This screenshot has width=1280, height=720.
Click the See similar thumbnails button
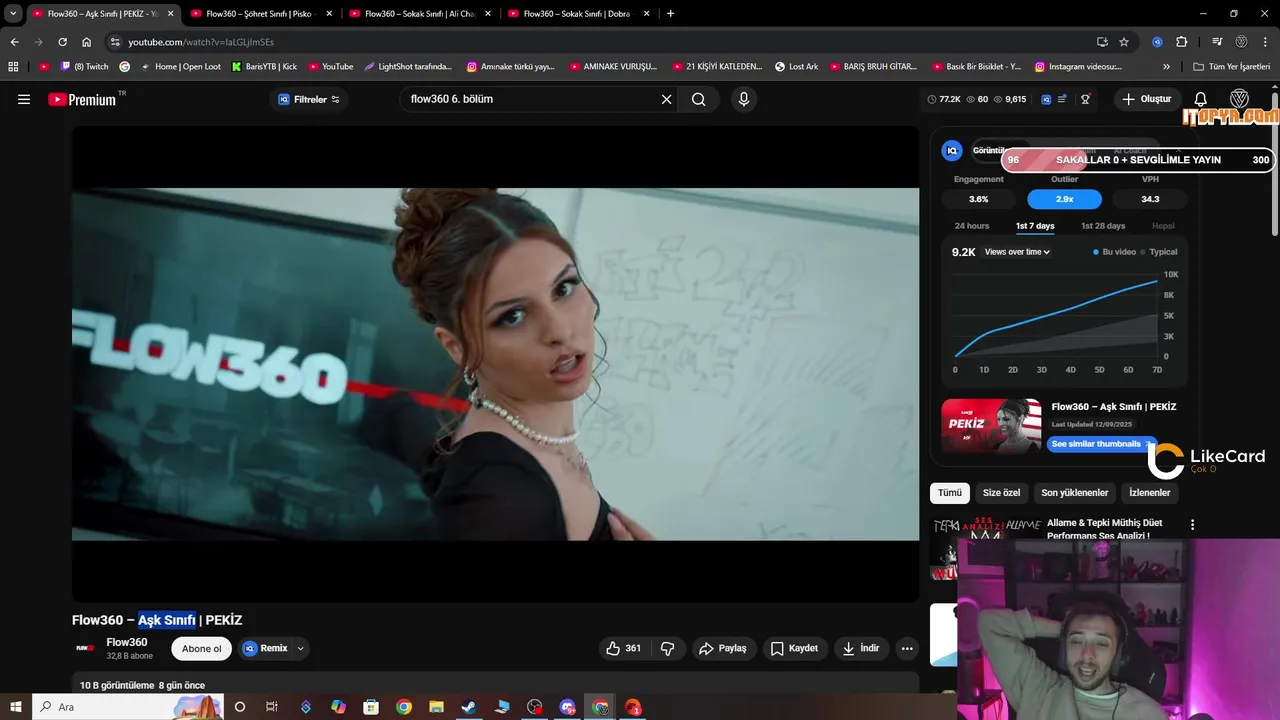point(1102,444)
